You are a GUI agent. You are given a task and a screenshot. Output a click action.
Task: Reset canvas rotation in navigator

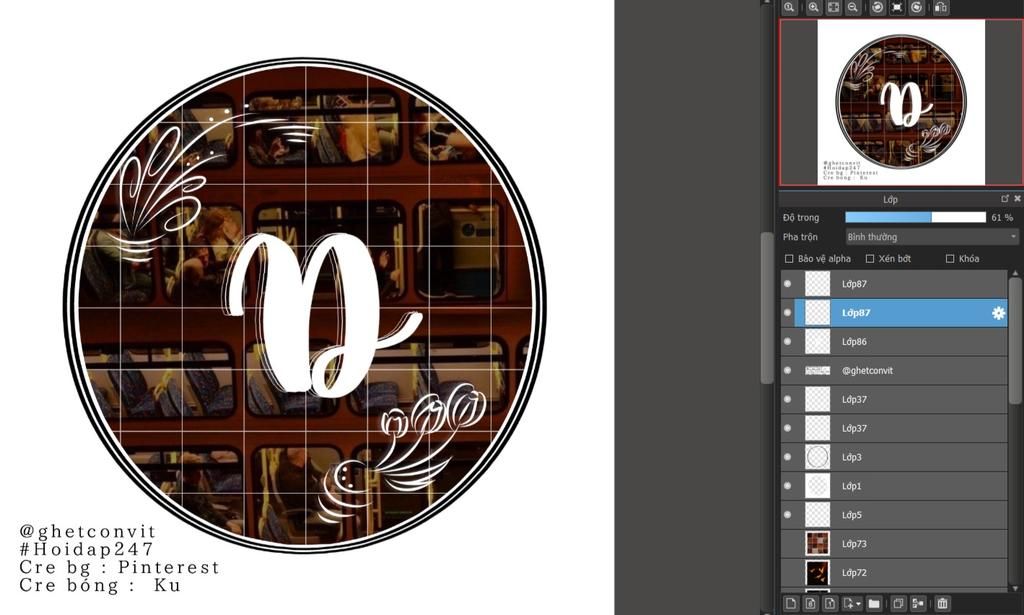[897, 7]
